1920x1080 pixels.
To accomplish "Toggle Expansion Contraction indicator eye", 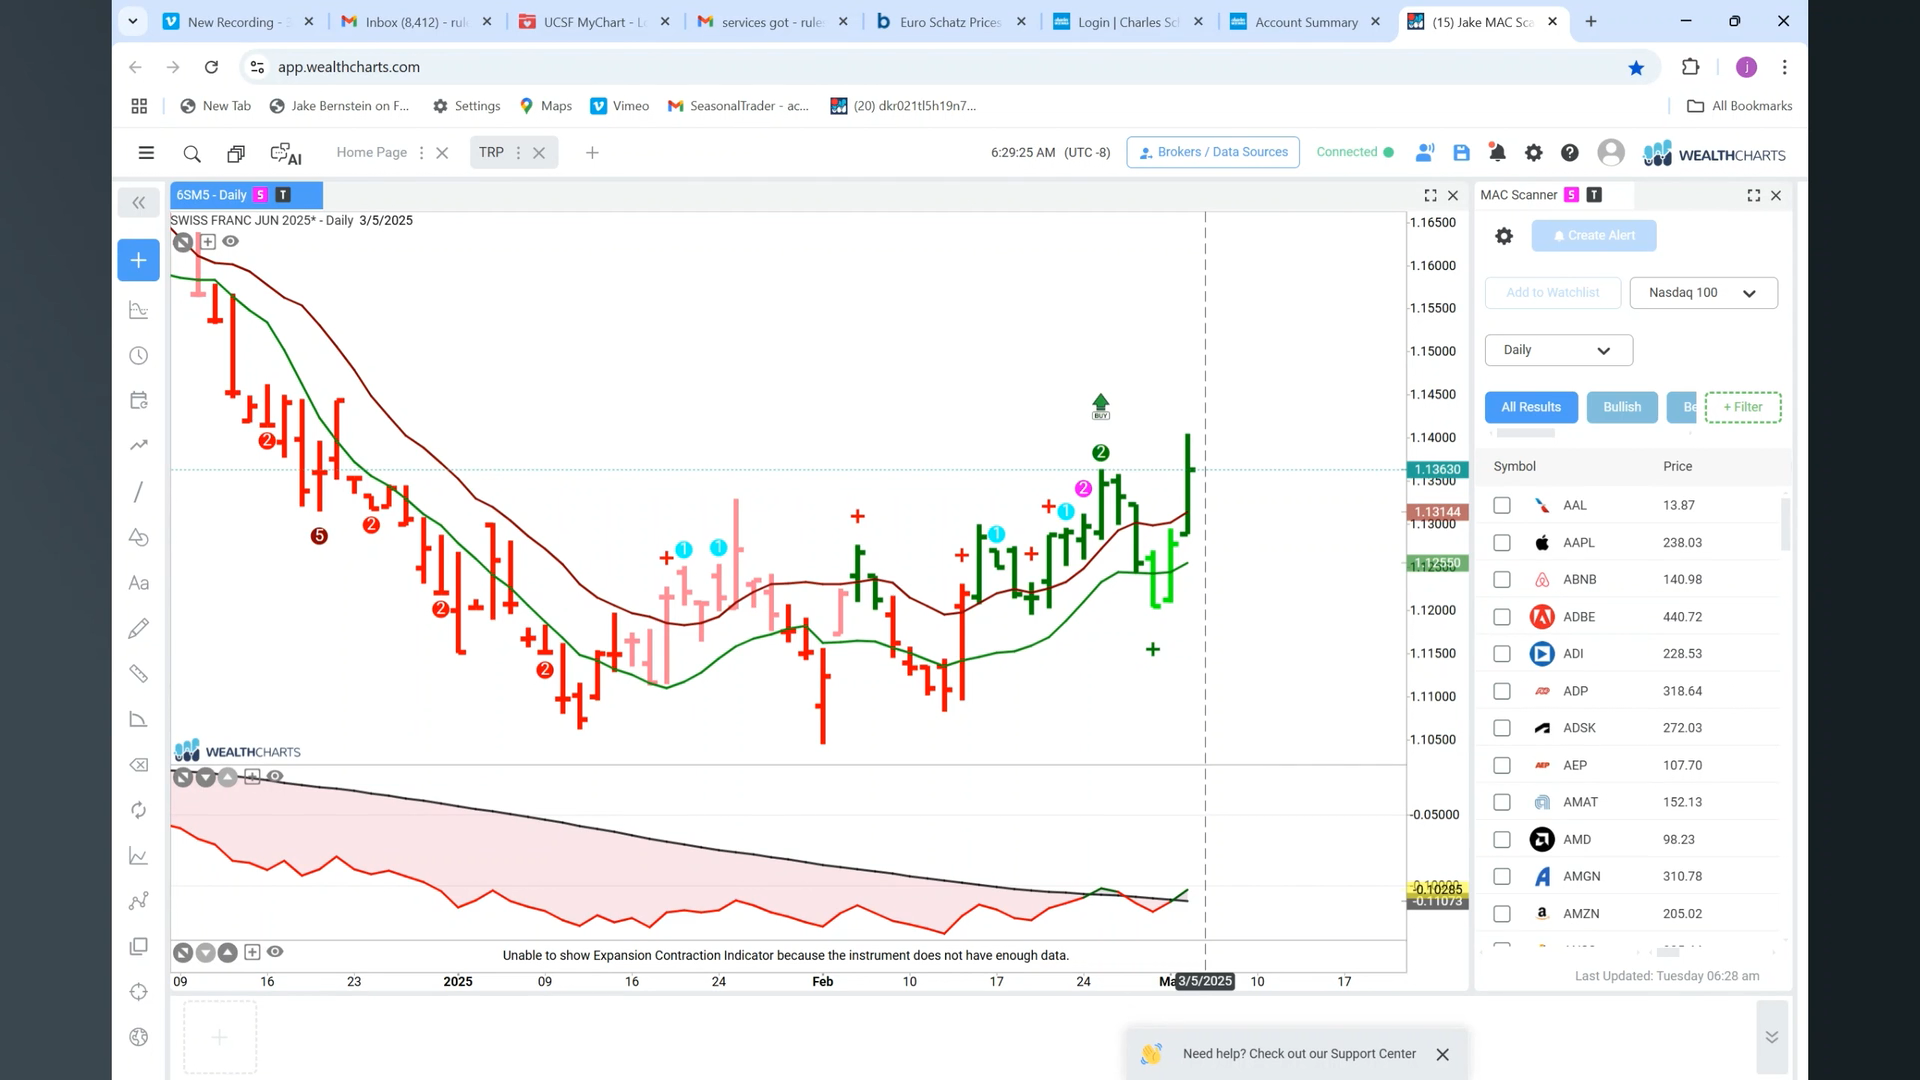I will point(275,952).
